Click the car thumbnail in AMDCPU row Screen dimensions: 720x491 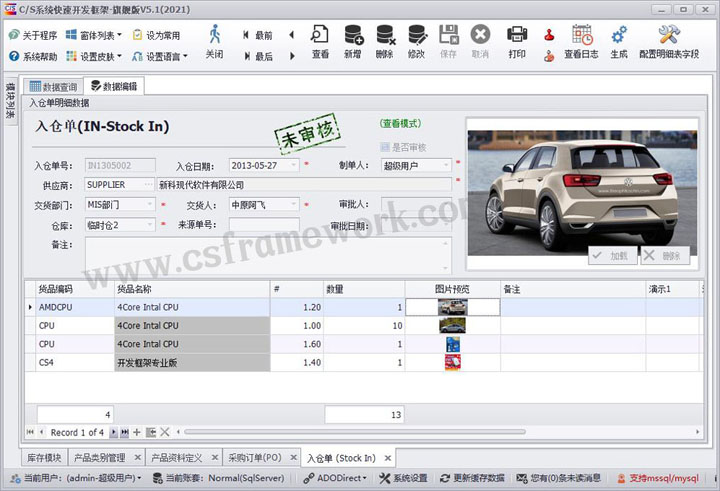[452, 308]
